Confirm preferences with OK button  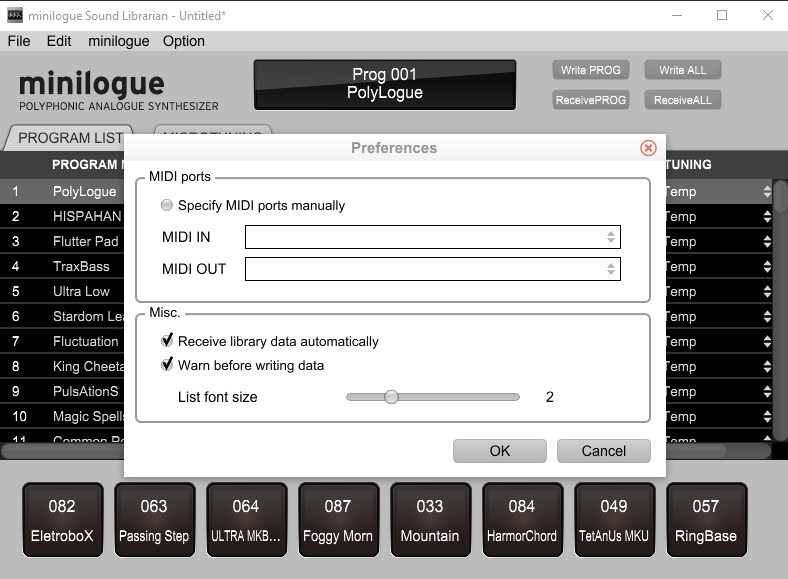500,451
